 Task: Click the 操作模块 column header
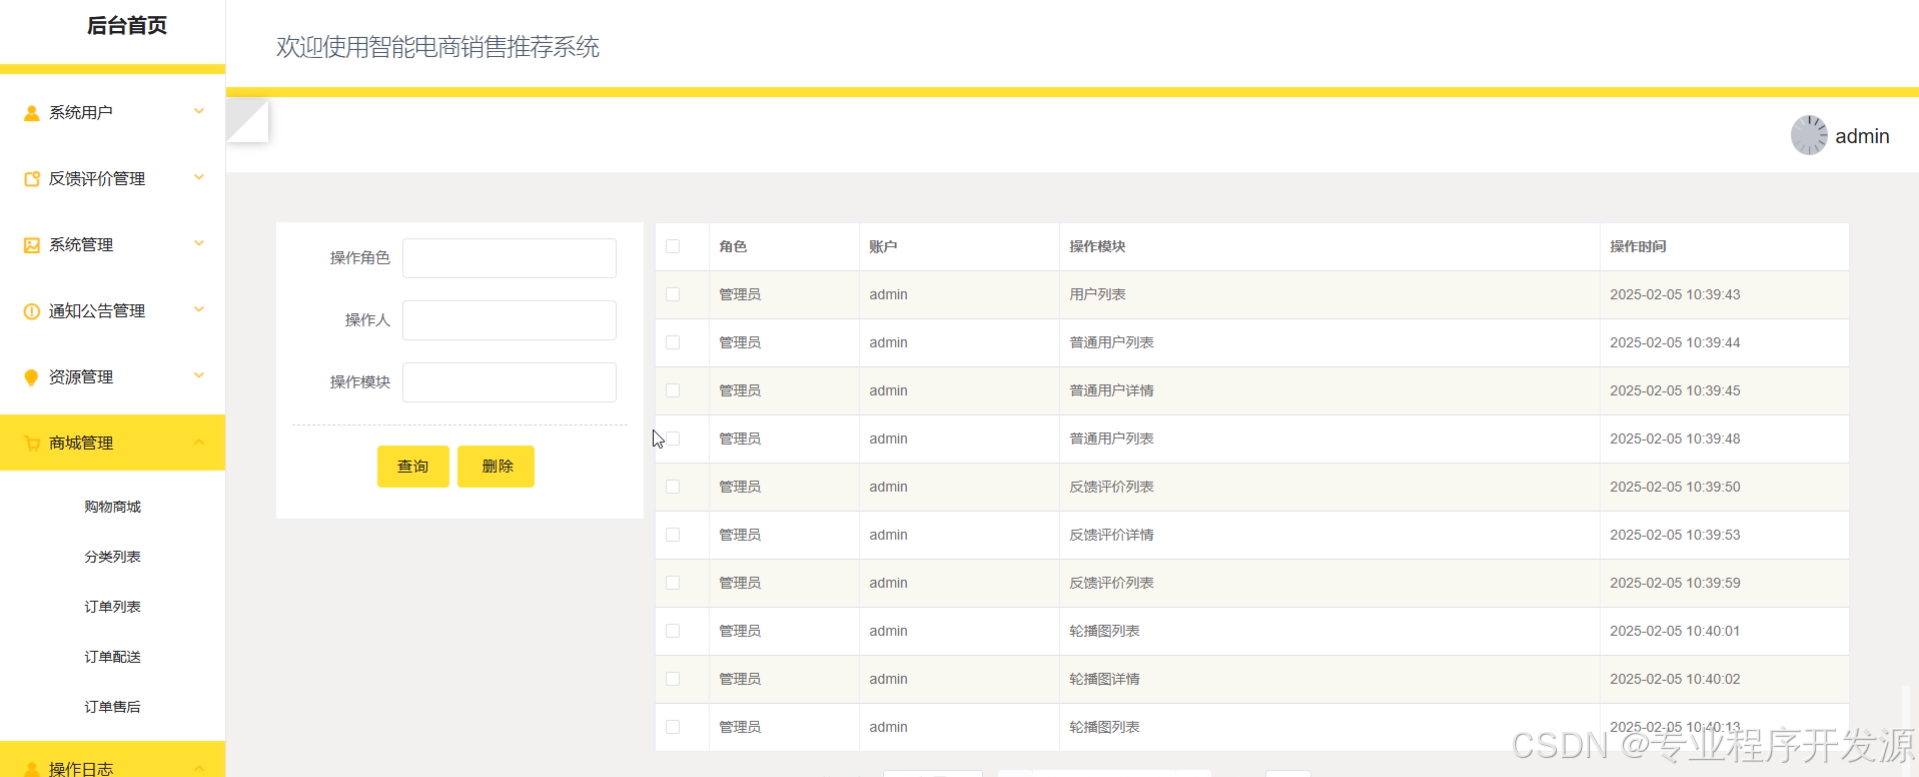(x=1097, y=246)
